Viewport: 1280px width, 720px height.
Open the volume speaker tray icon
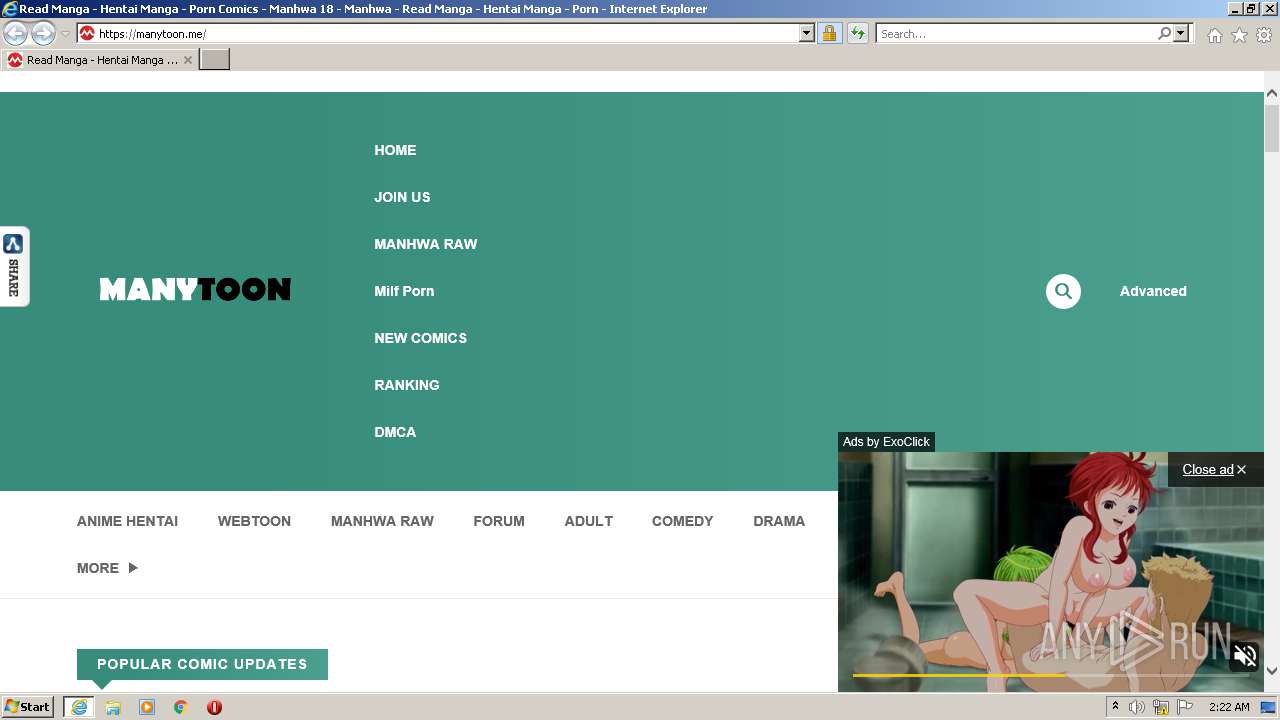pos(1137,707)
